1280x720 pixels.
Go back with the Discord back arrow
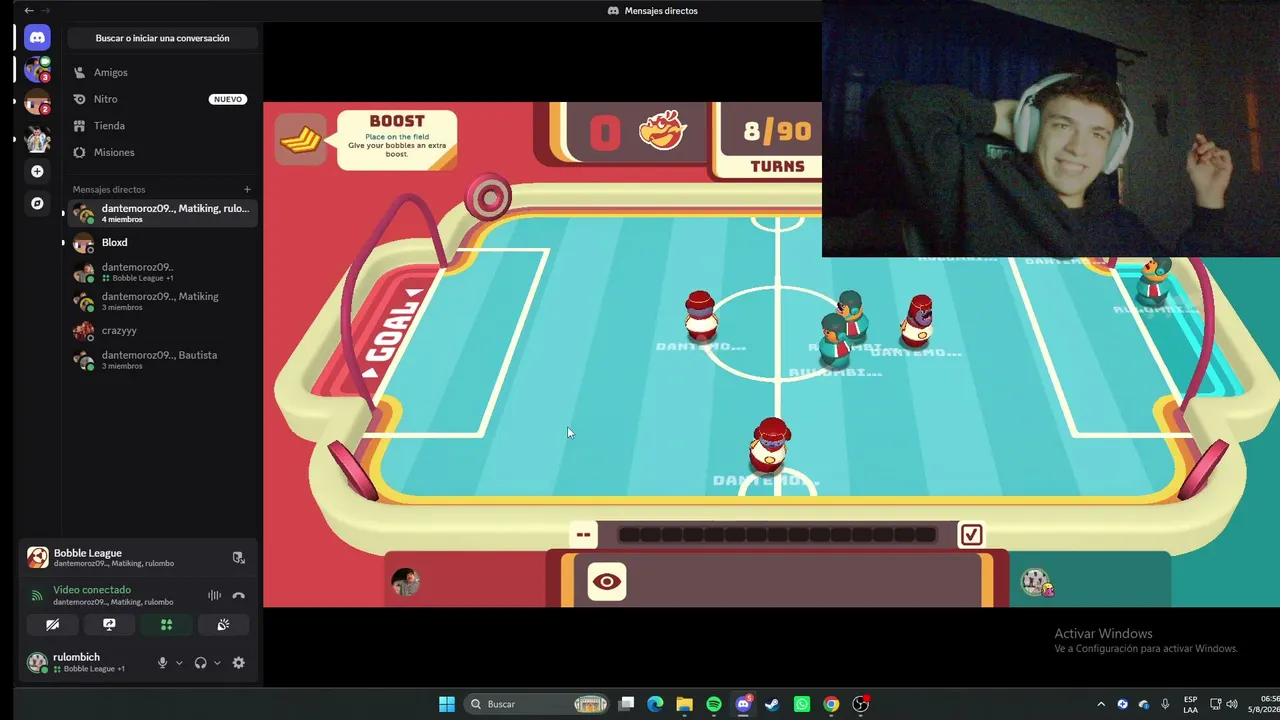(x=28, y=10)
